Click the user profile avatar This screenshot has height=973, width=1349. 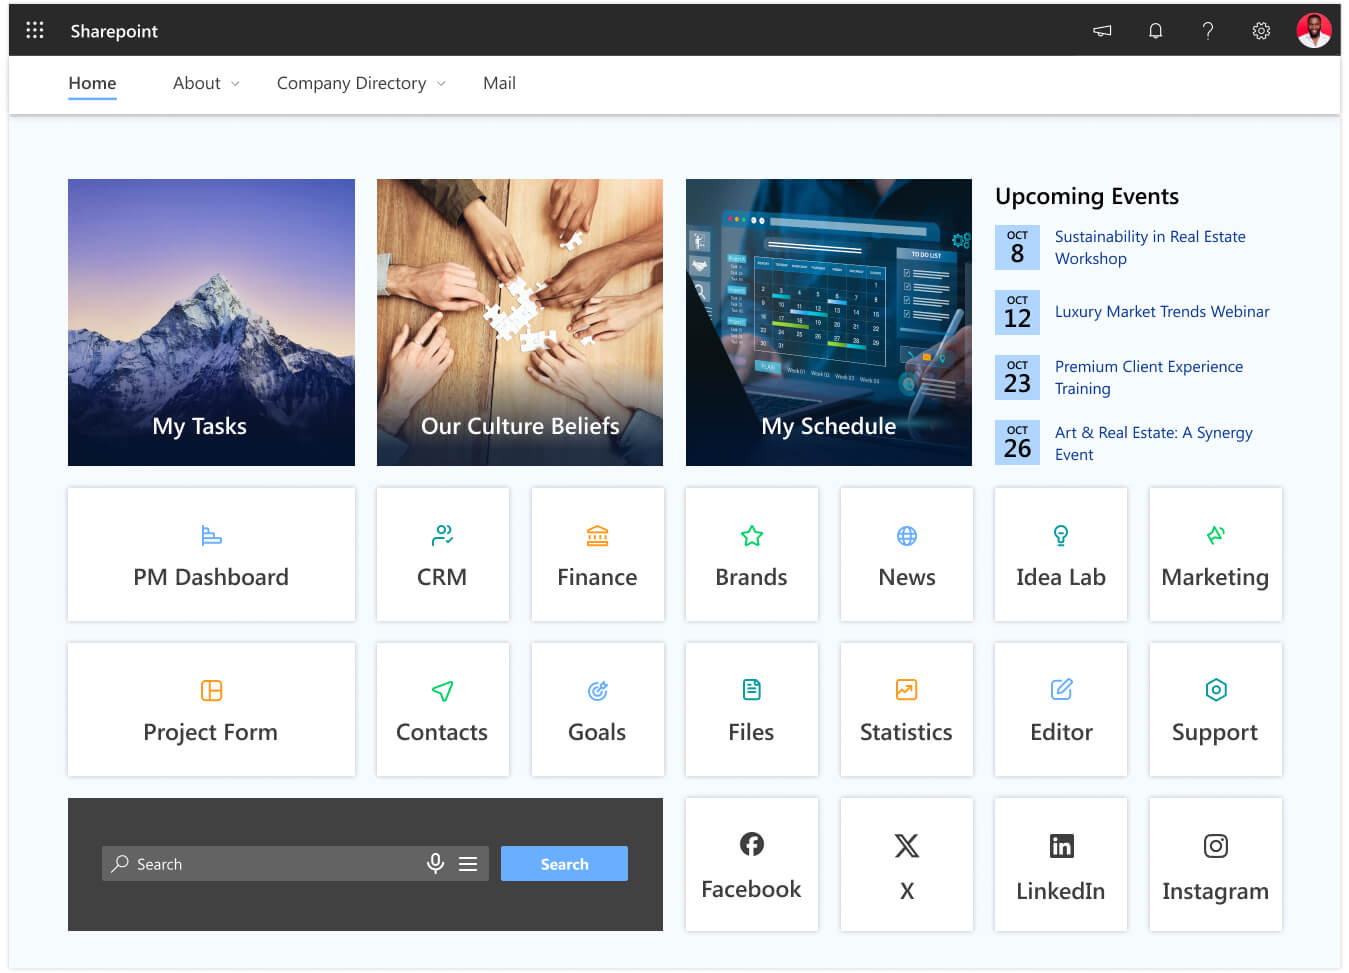[1313, 31]
